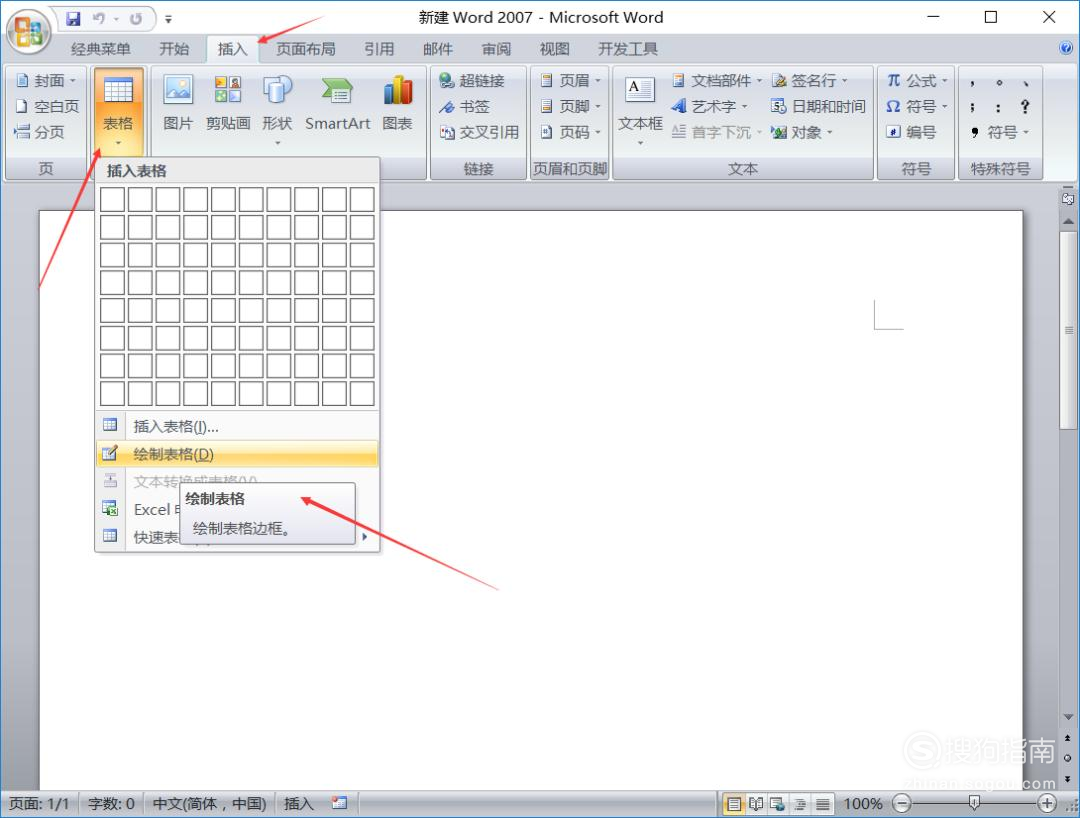Insert a page break (分页)
1080x818 pixels.
point(39,132)
